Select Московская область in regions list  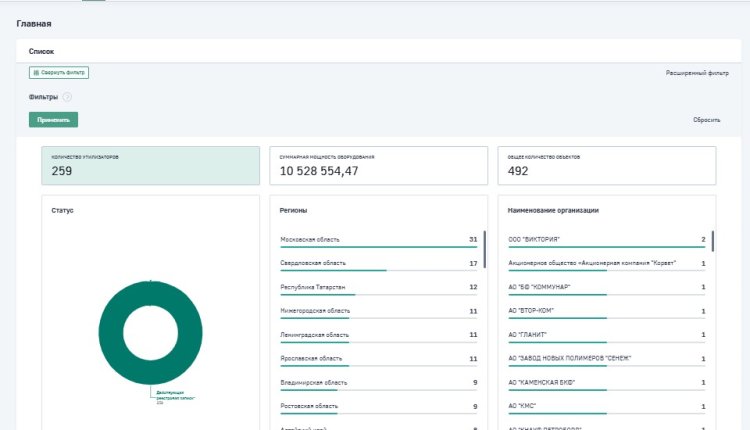click(379, 241)
